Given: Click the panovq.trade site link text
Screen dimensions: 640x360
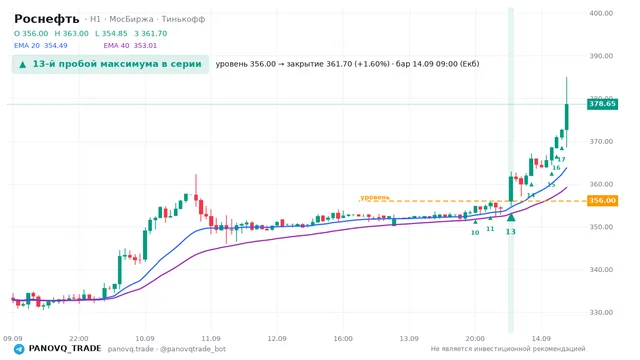Looking at the screenshot, I should click(131, 349).
